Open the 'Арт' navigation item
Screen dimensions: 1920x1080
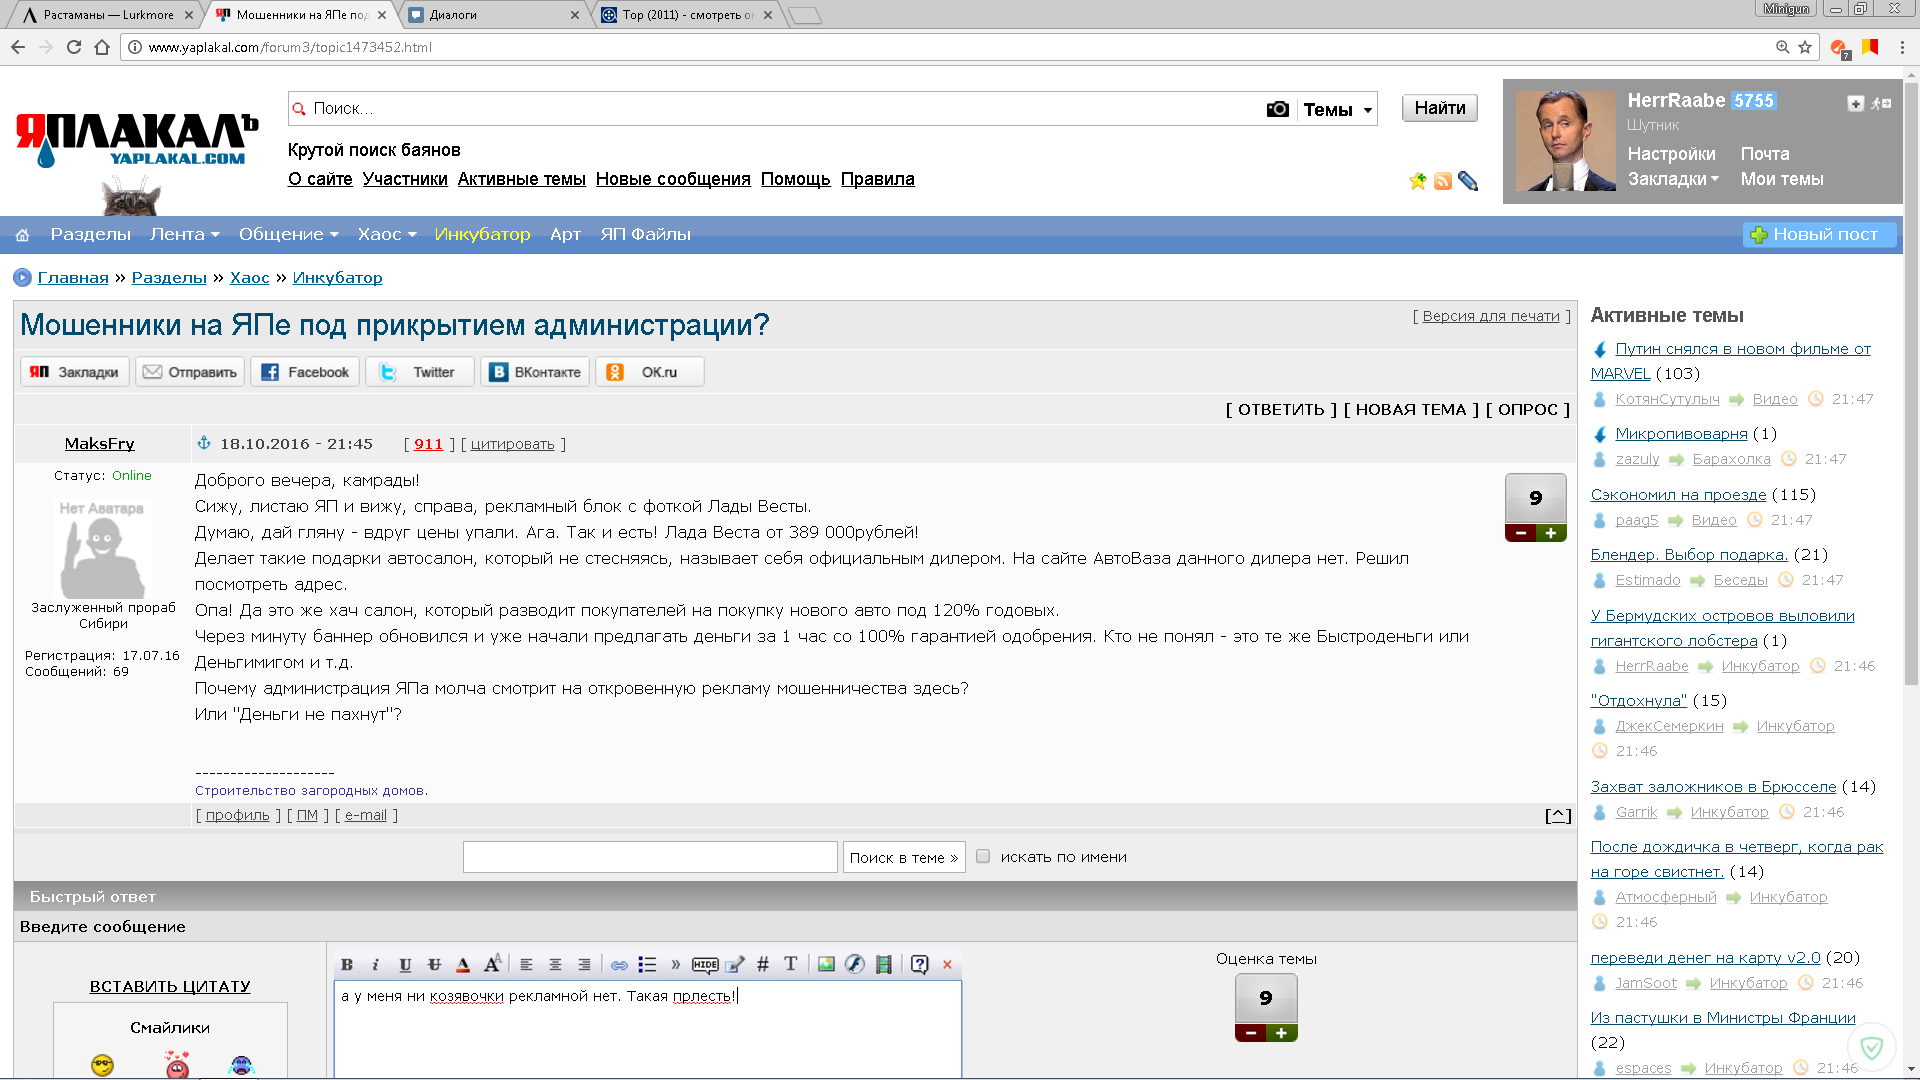pos(565,234)
